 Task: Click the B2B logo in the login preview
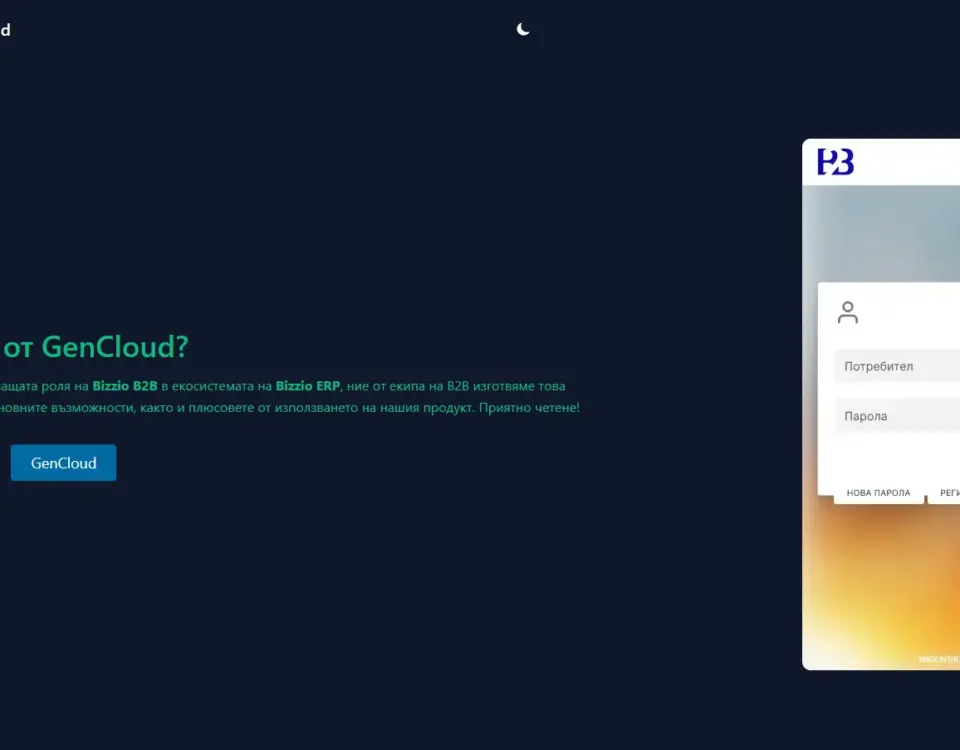pos(835,162)
